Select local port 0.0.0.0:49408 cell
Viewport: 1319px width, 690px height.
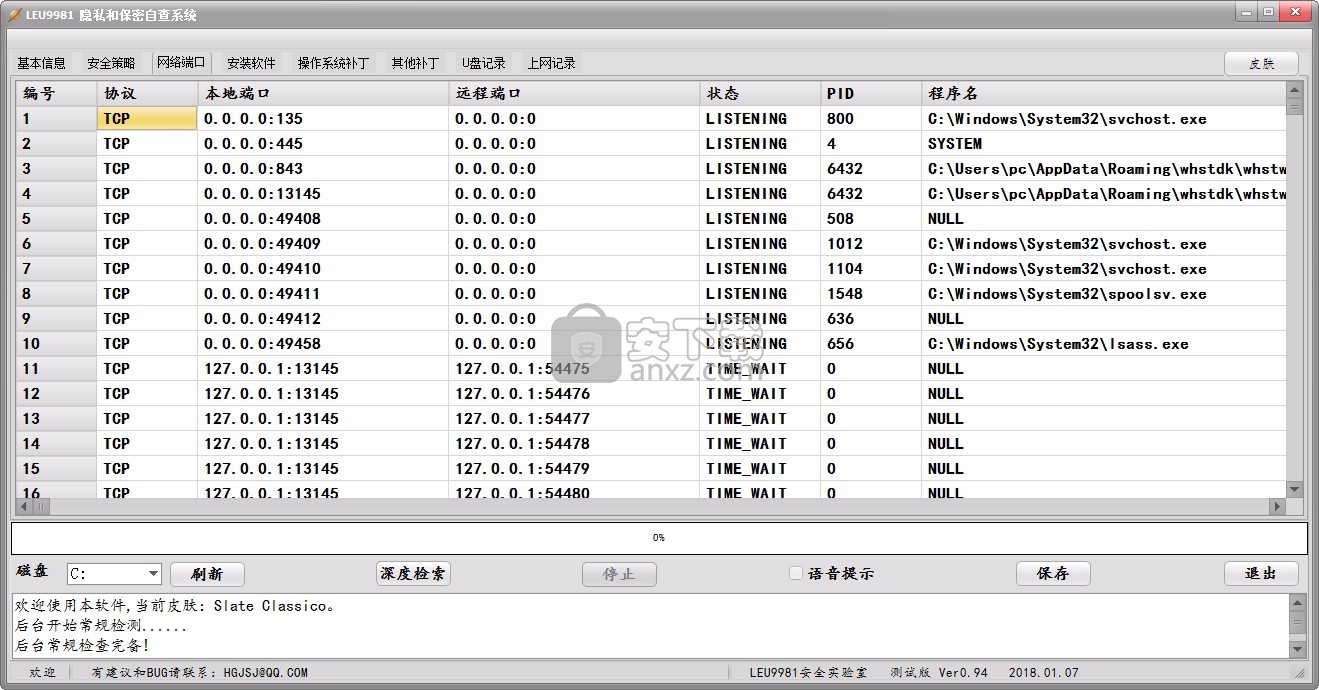pyautogui.click(x=323, y=218)
